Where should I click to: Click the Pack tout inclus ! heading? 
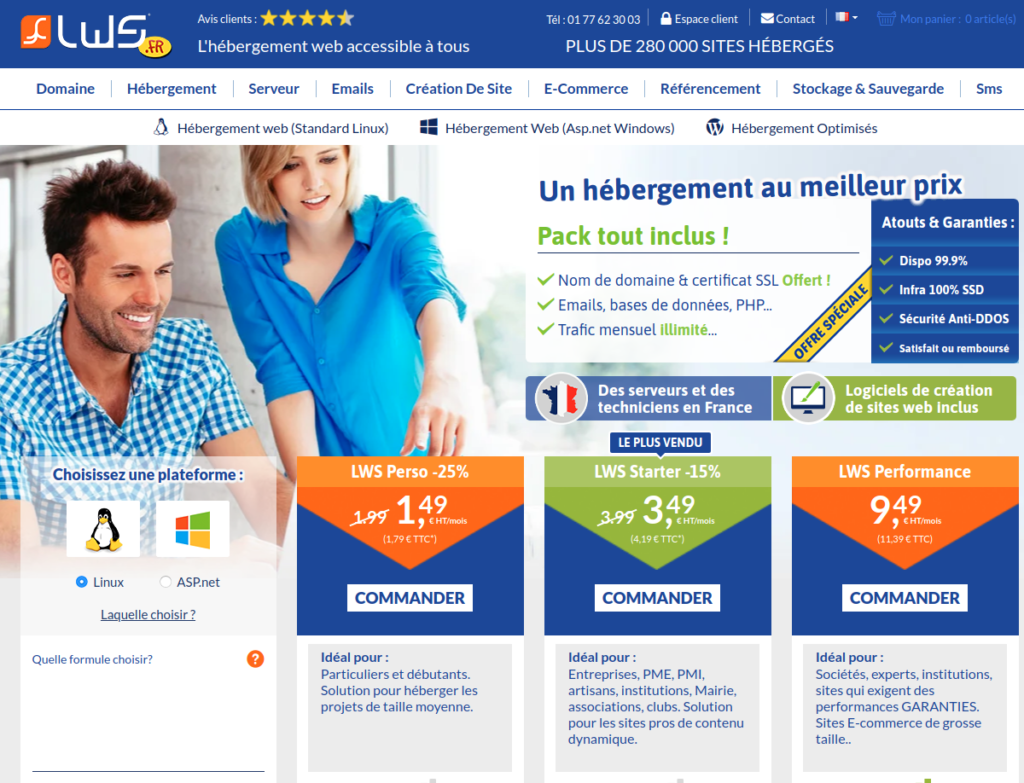click(633, 236)
